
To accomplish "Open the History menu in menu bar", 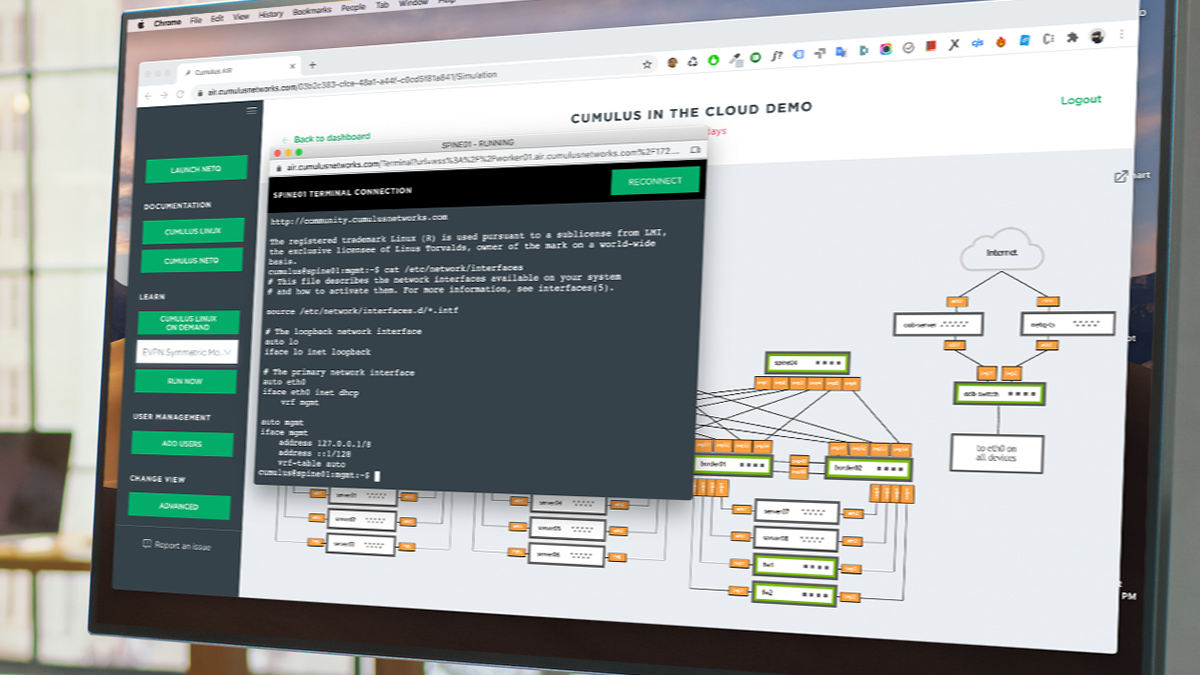I will [x=271, y=15].
